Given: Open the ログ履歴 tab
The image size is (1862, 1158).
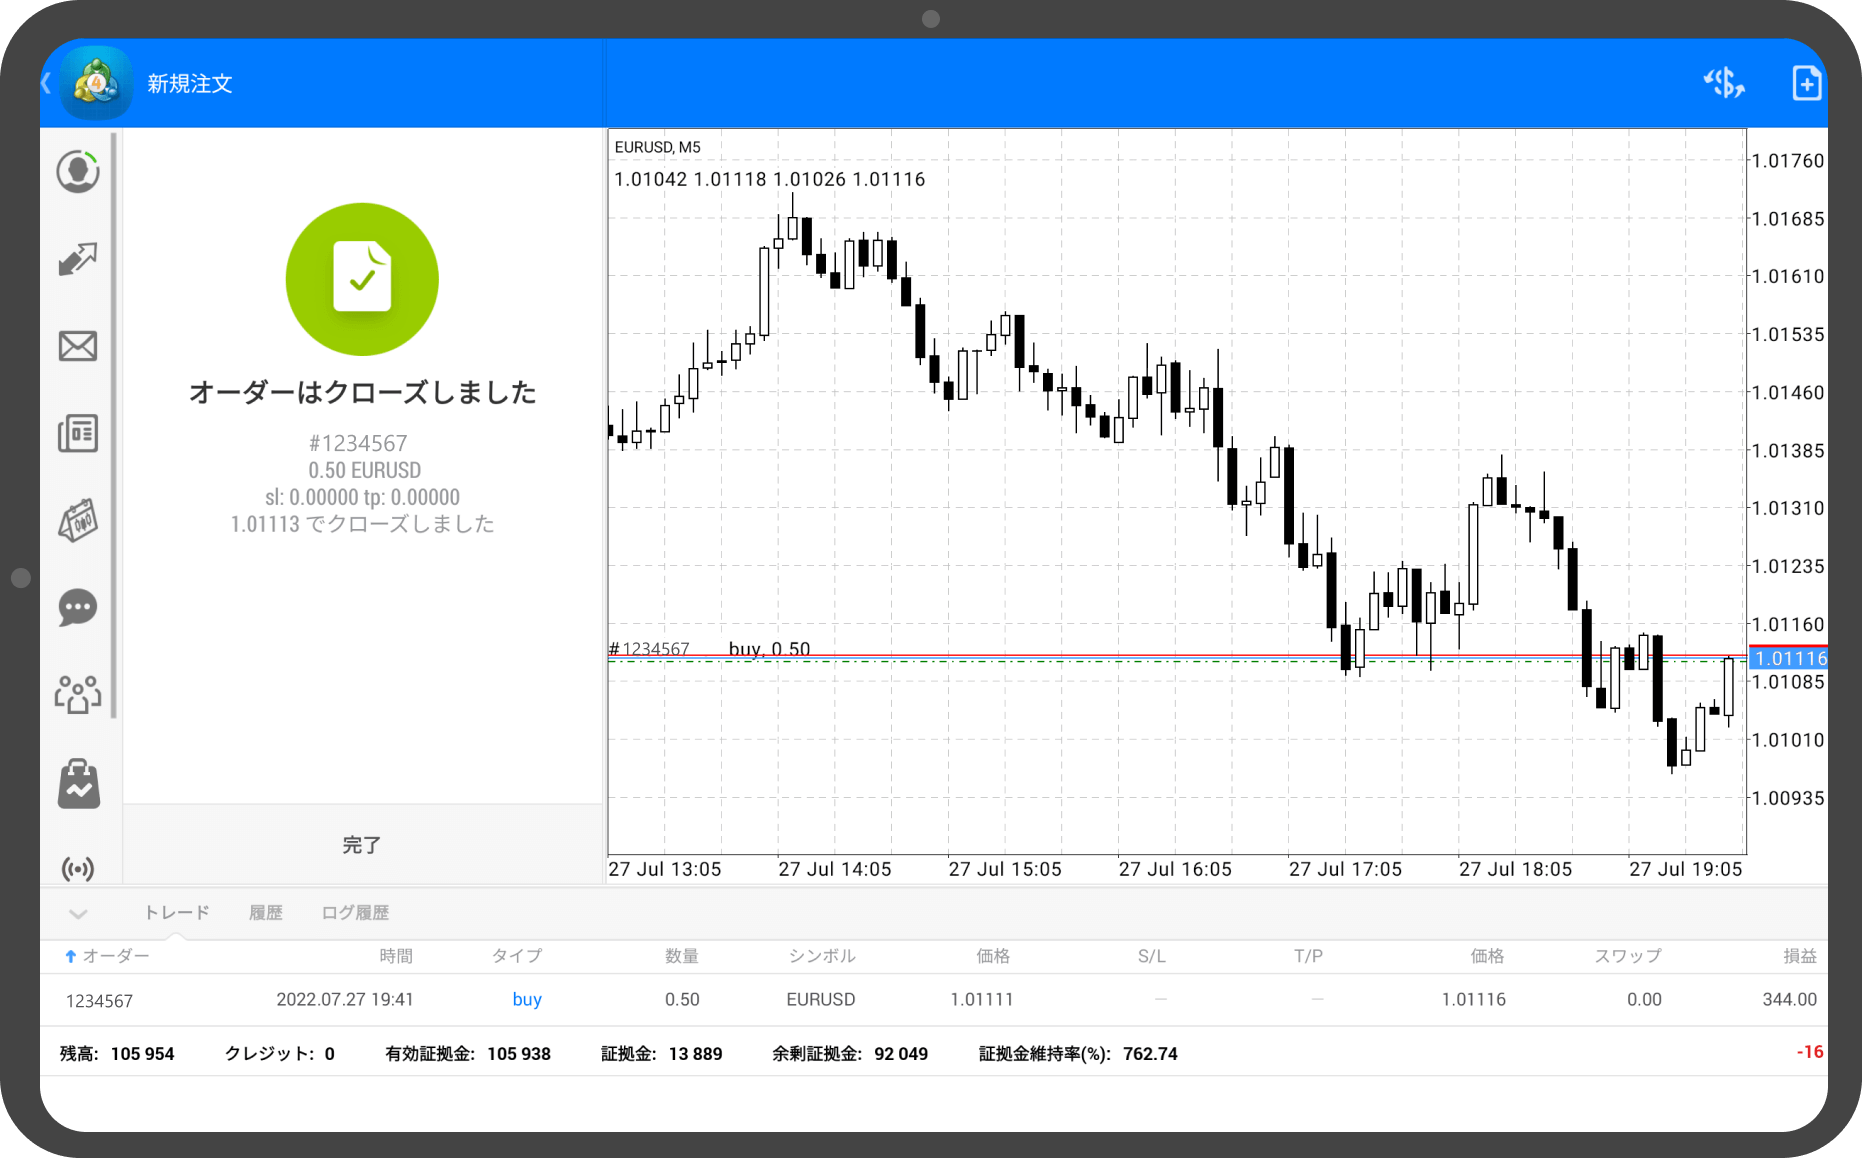Looking at the screenshot, I should (x=355, y=912).
